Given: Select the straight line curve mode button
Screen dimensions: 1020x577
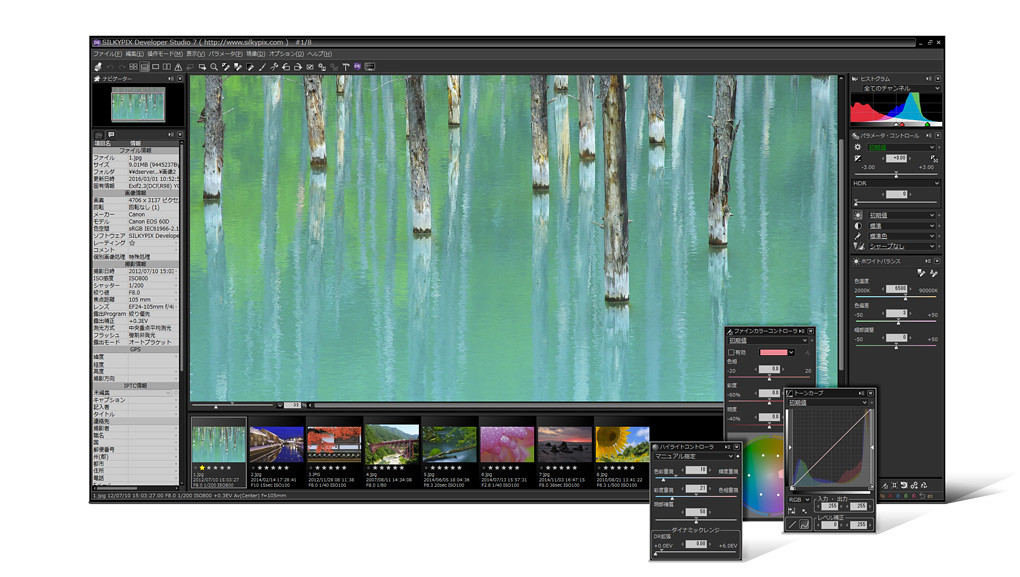Looking at the screenshot, I should pyautogui.click(x=793, y=523).
